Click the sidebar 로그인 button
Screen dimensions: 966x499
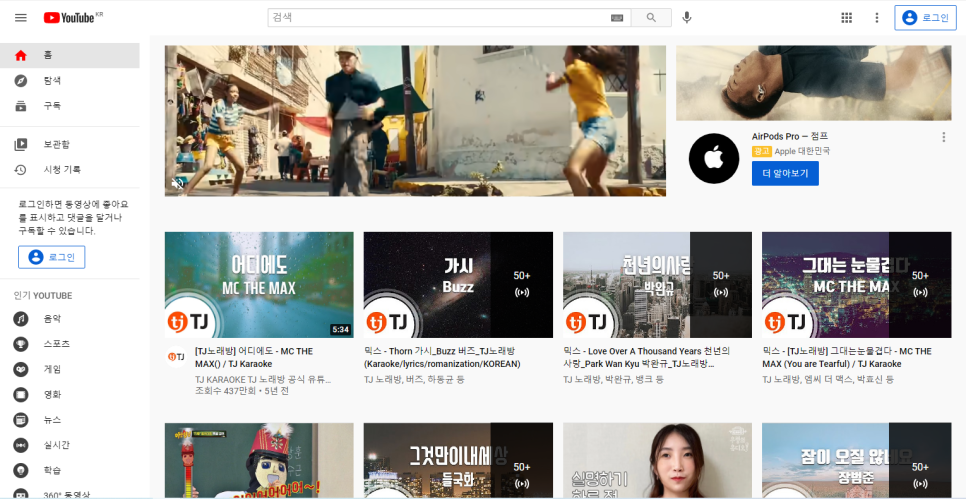coord(52,257)
